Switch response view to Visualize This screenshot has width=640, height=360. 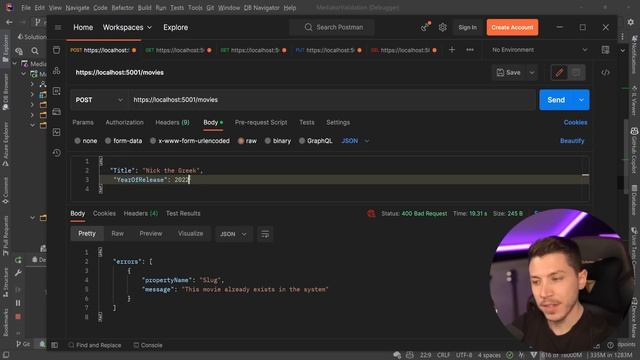[x=190, y=234]
